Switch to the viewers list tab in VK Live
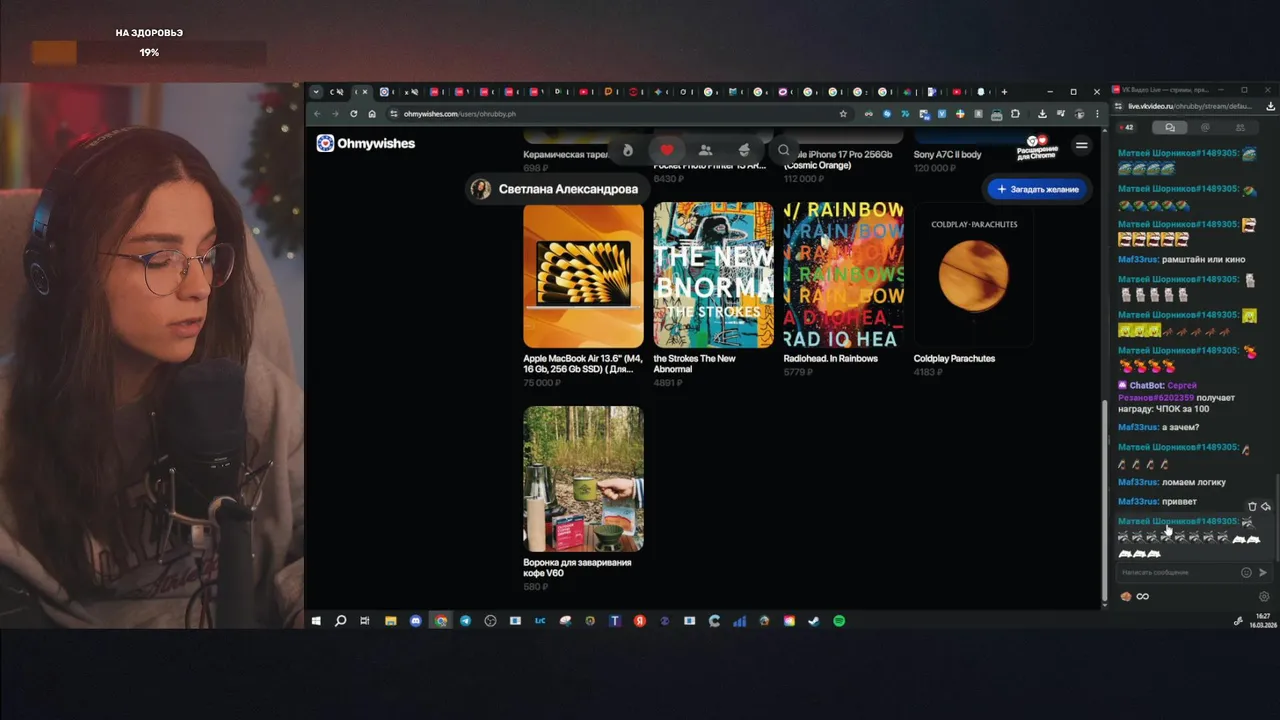1280x720 pixels. [1240, 128]
